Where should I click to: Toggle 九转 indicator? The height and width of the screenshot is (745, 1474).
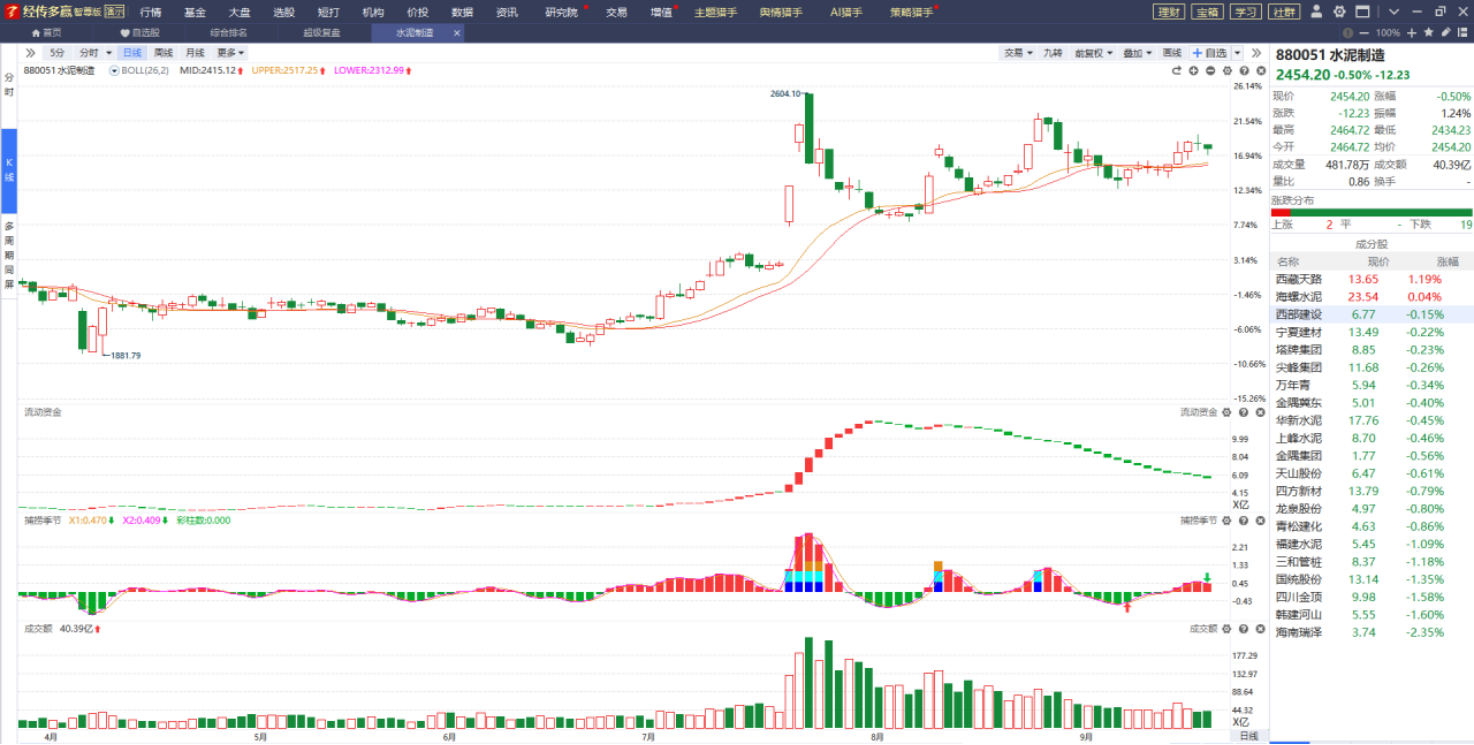coord(1053,53)
